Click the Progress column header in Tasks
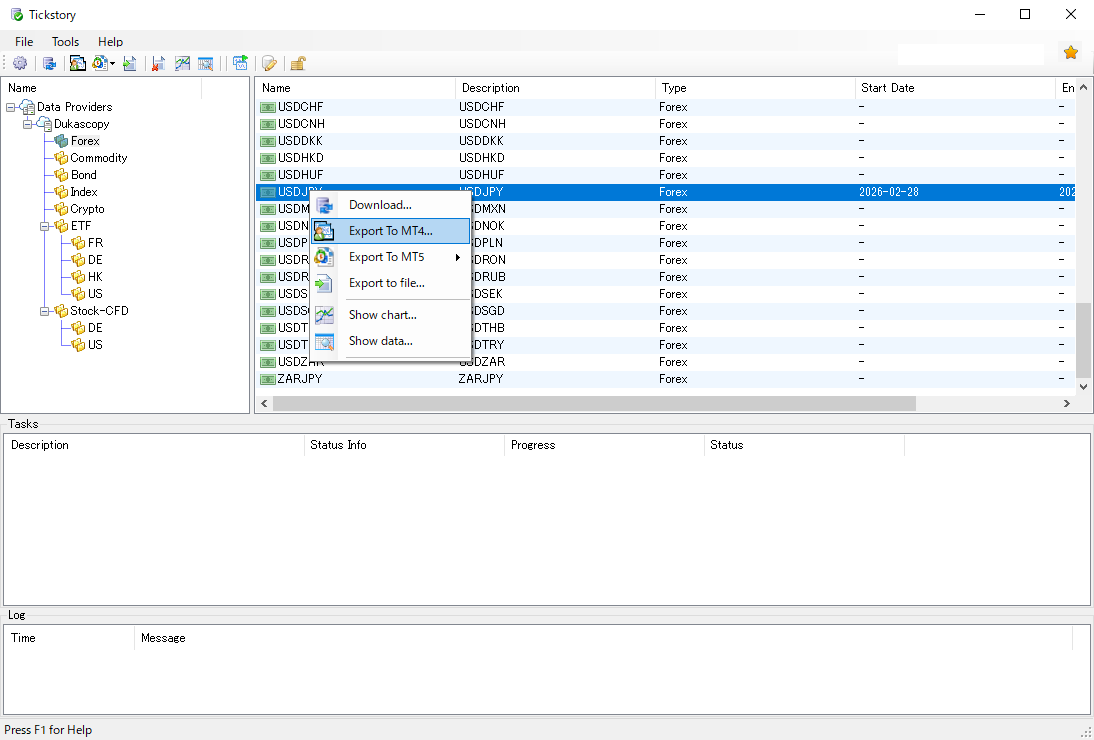This screenshot has width=1094, height=740. point(604,445)
